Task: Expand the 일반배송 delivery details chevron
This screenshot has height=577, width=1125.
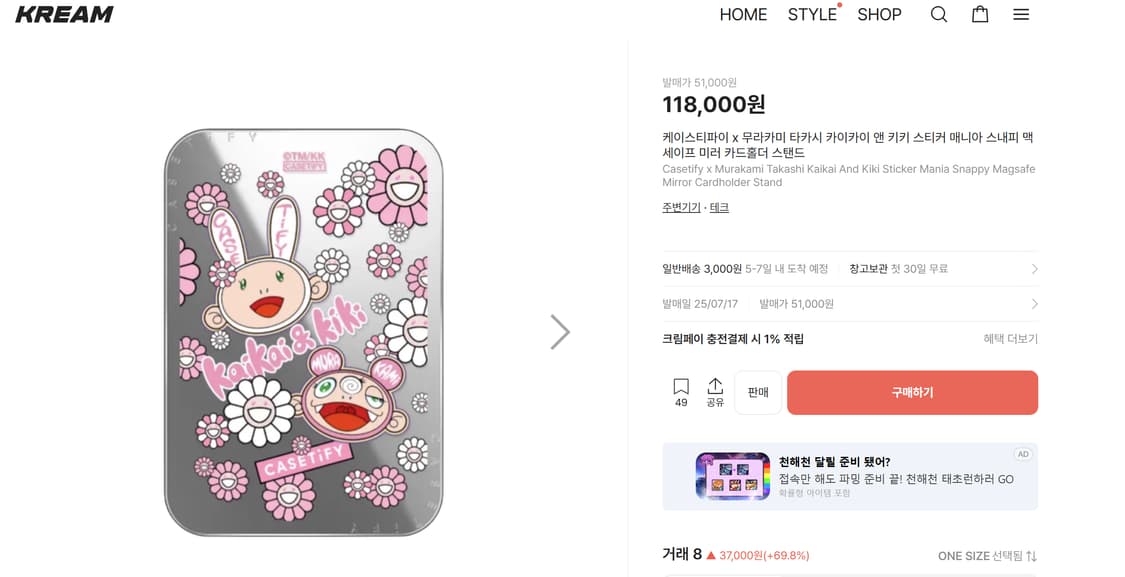Action: (x=1036, y=268)
